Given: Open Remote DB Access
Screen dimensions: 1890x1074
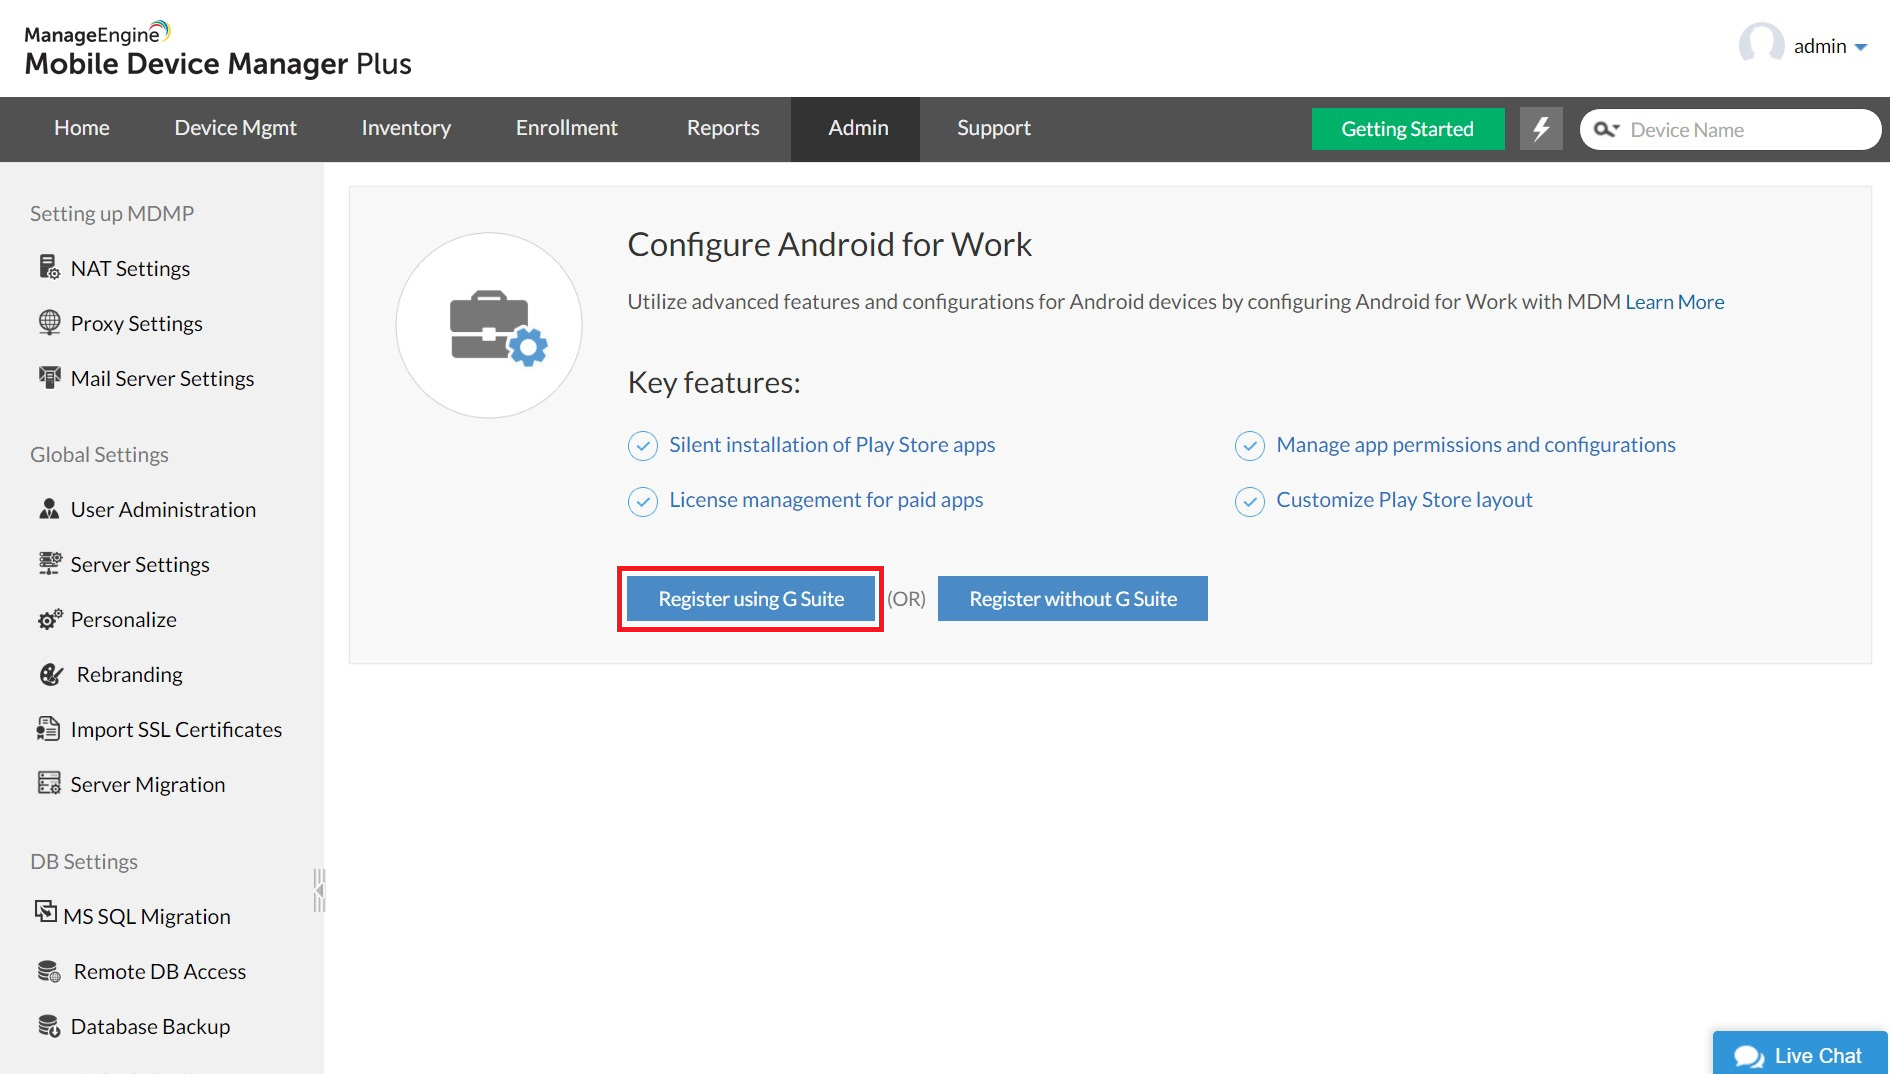Looking at the screenshot, I should click(x=159, y=971).
